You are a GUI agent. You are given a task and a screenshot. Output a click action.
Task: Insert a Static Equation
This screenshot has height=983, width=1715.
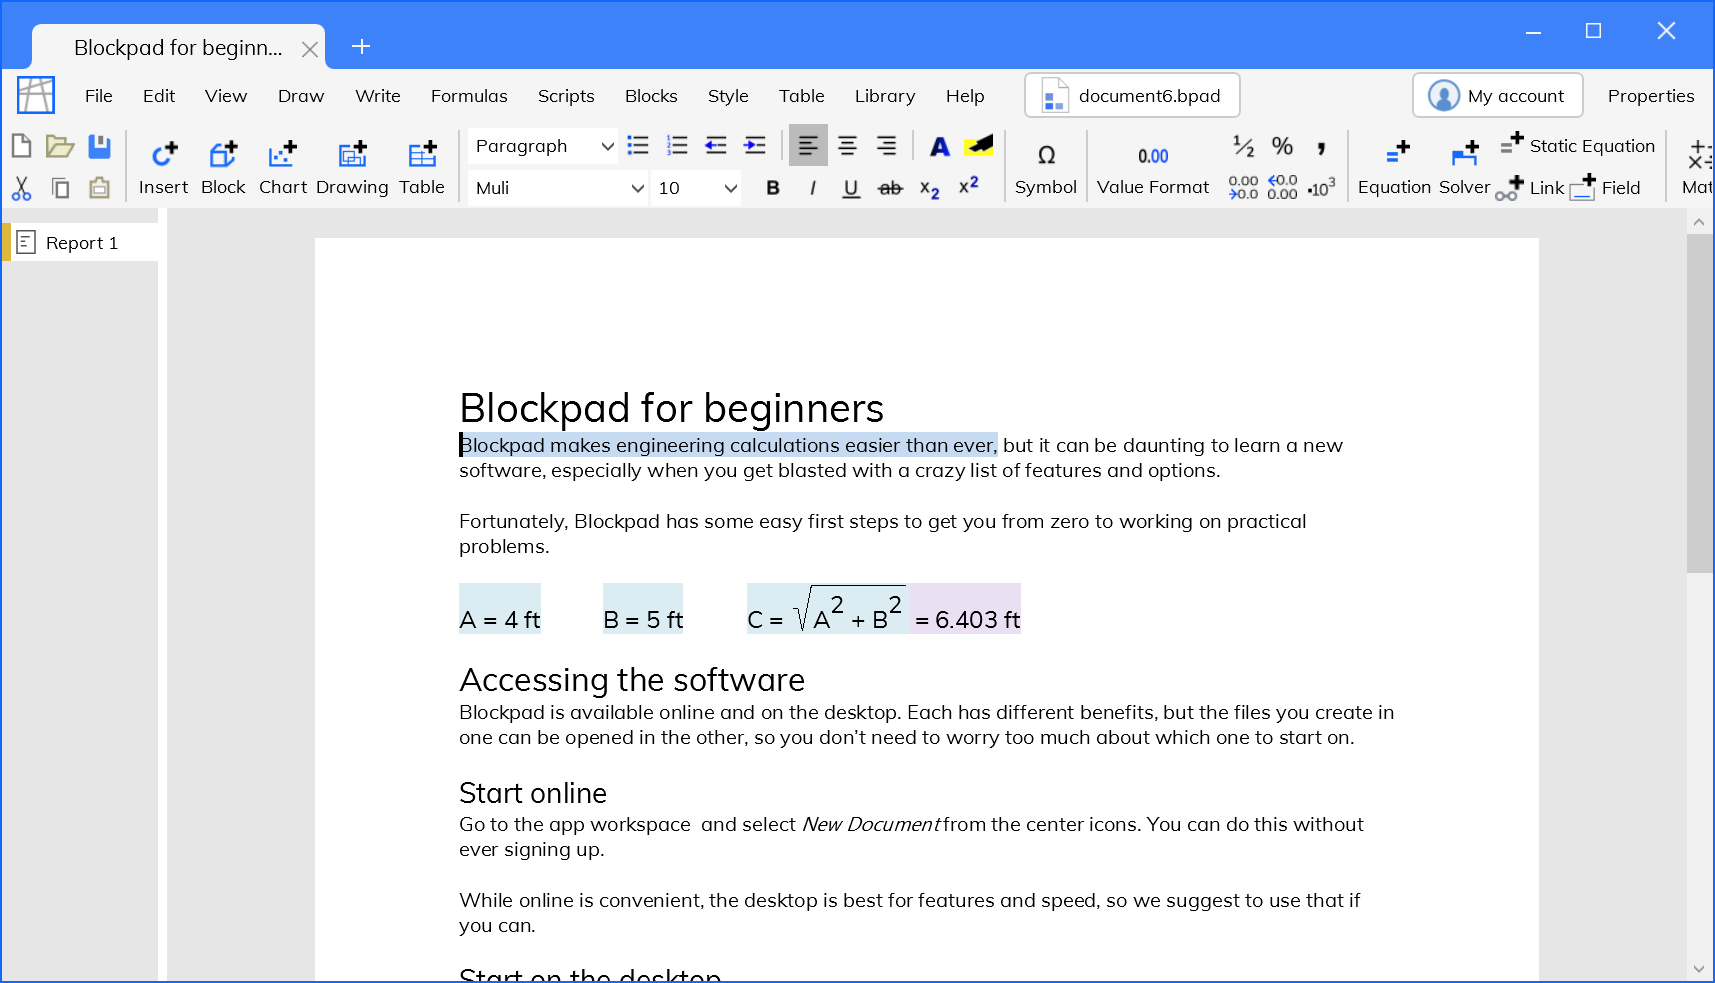1578,146
